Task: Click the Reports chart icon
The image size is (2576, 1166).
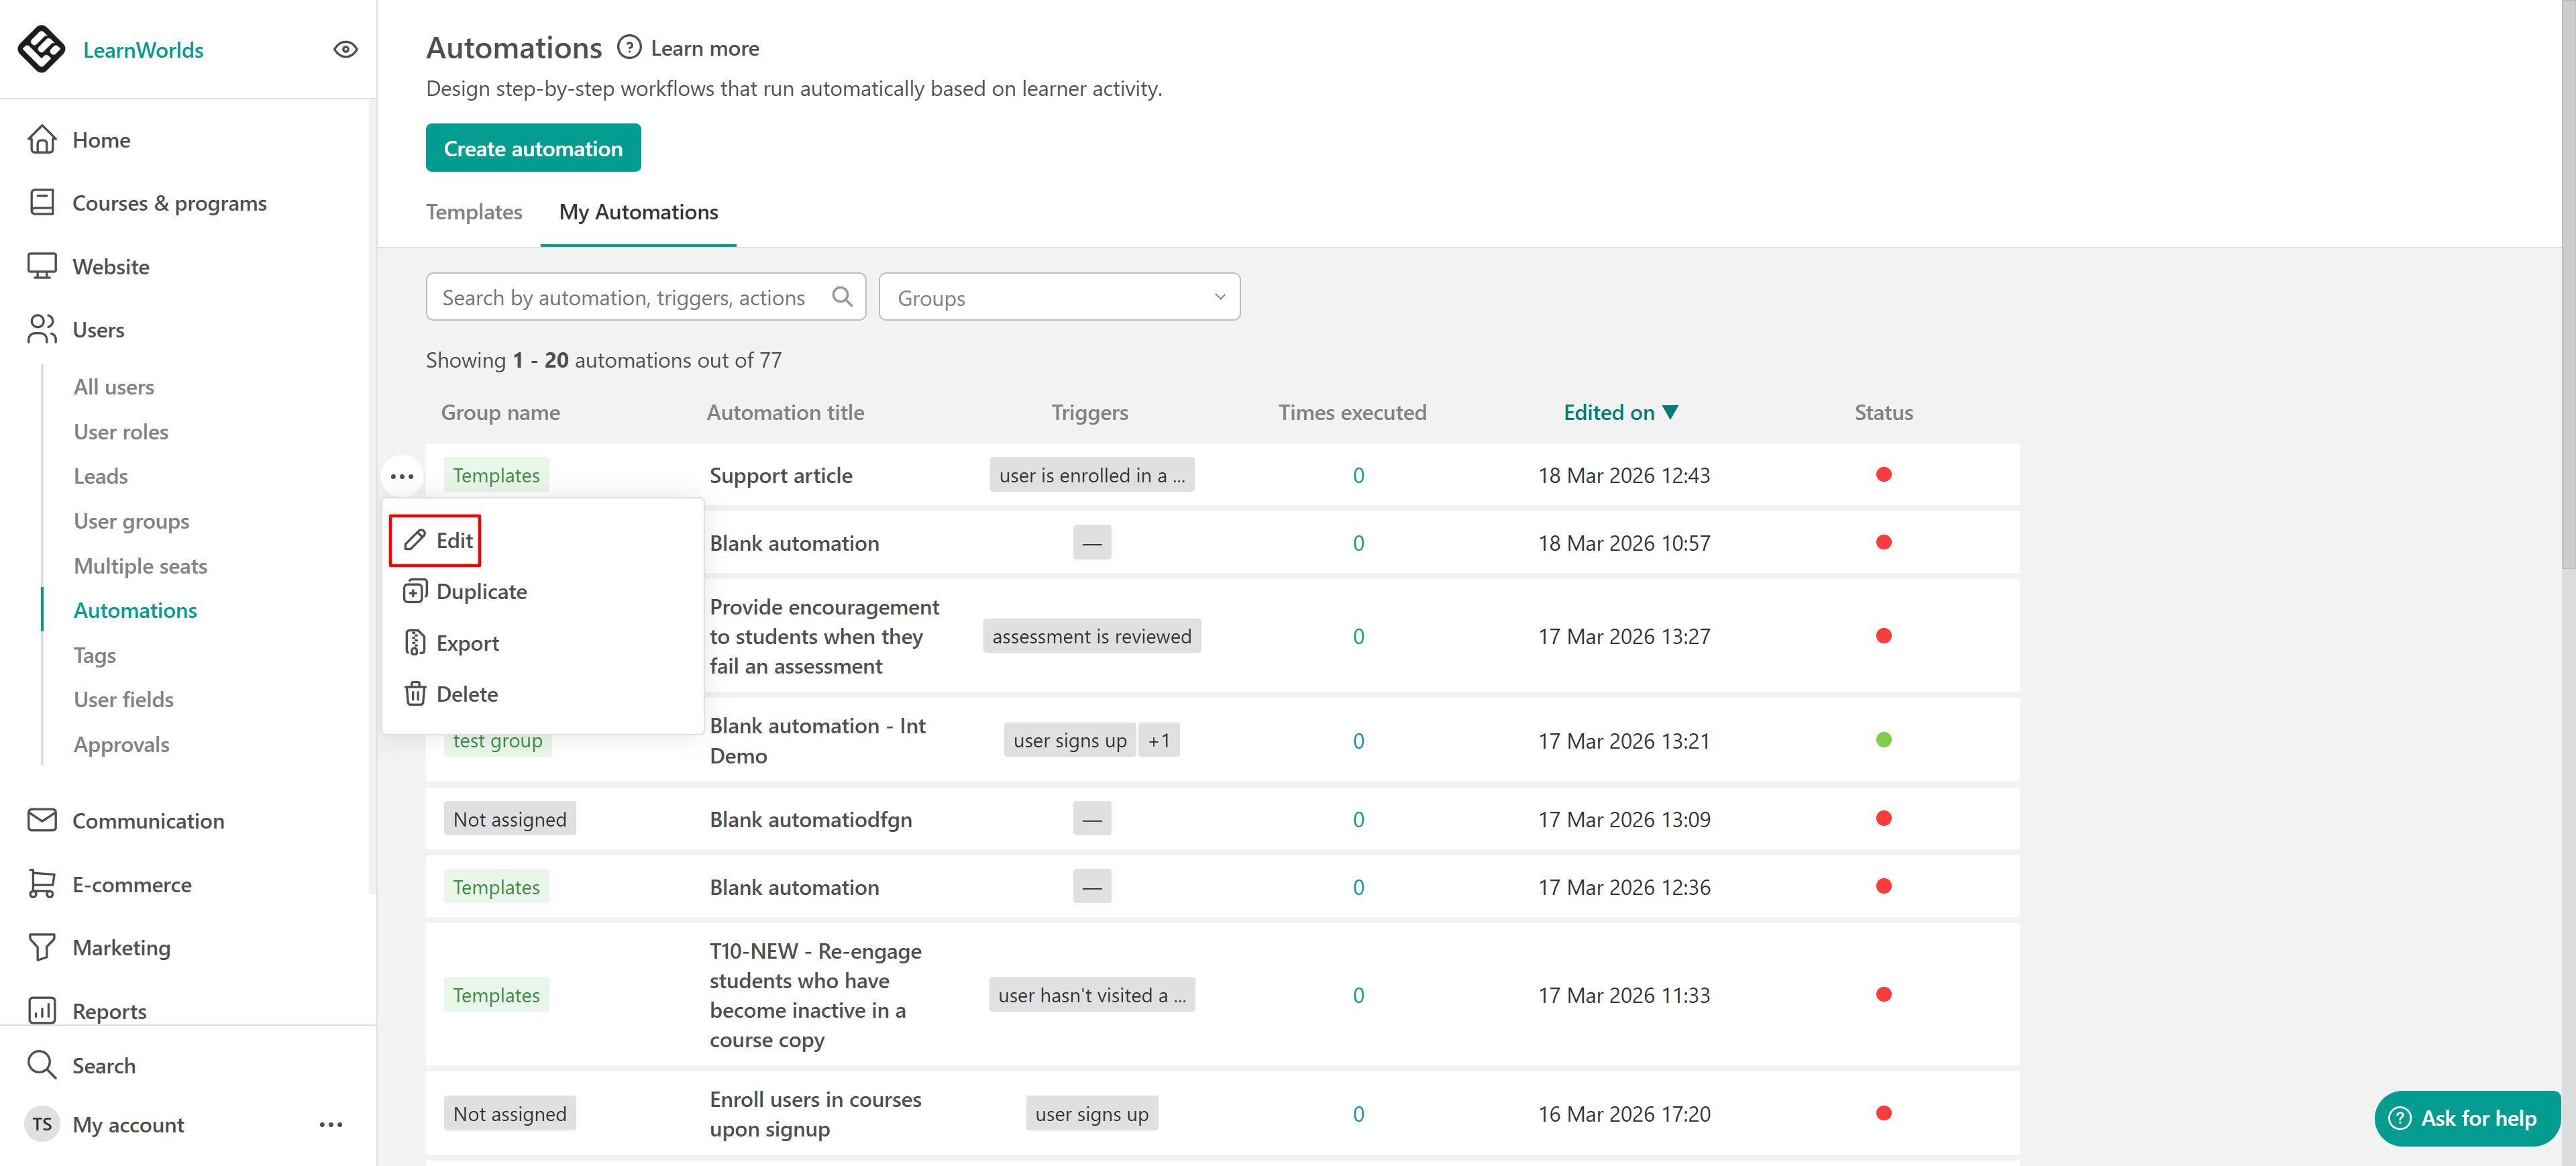Action: tap(41, 1010)
